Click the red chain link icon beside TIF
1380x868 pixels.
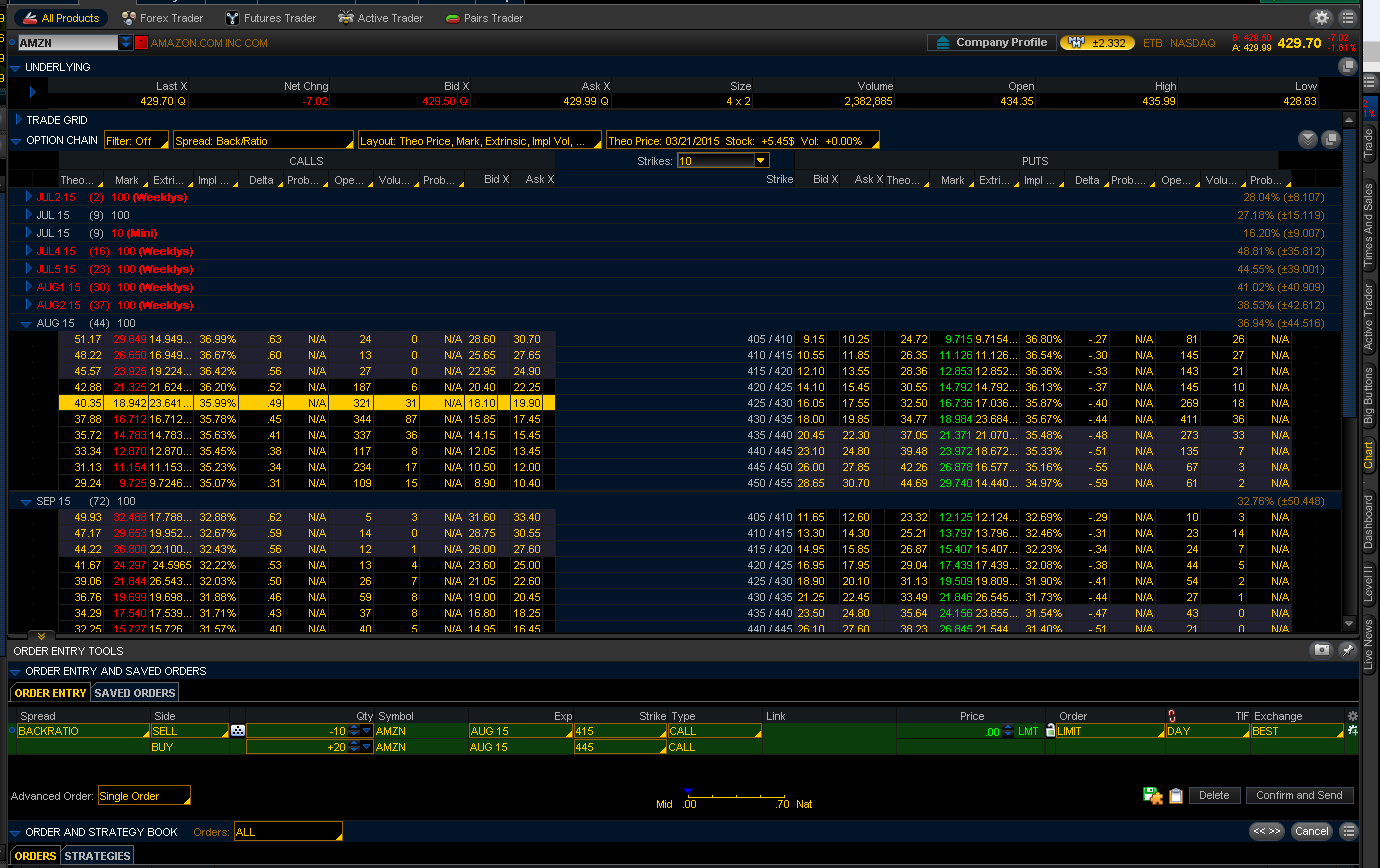[x=1171, y=716]
